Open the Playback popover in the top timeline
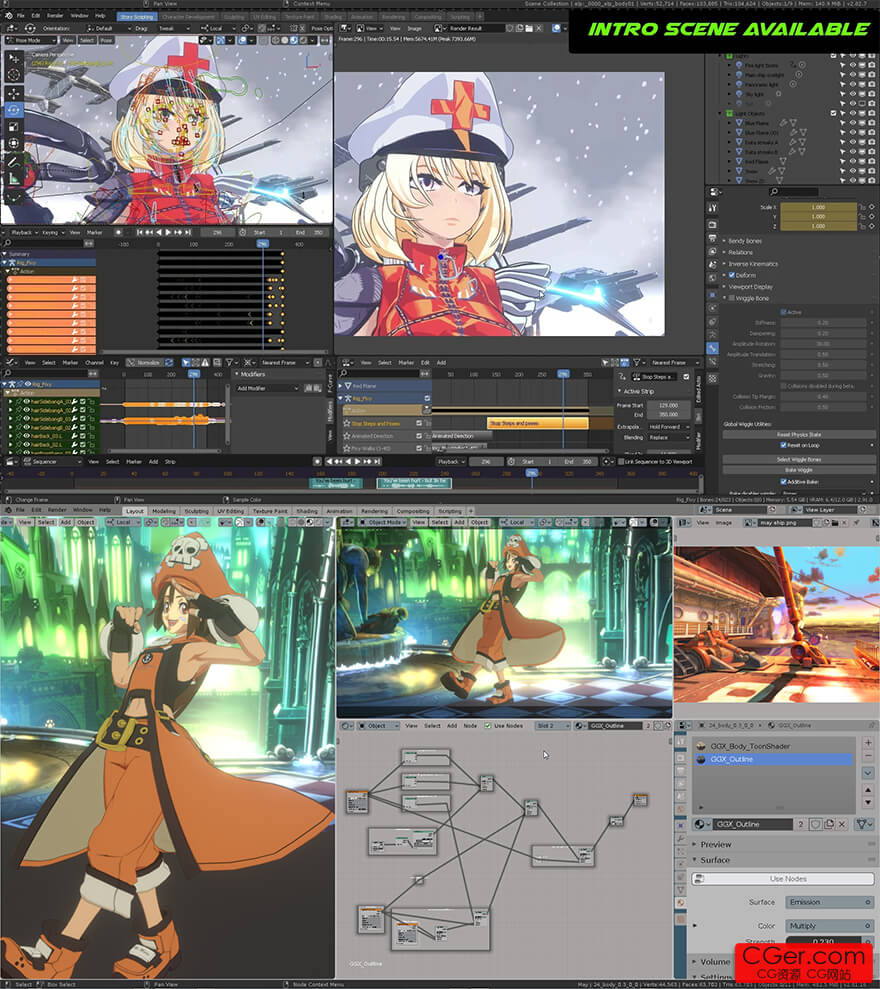This screenshot has width=880, height=989. (x=24, y=233)
